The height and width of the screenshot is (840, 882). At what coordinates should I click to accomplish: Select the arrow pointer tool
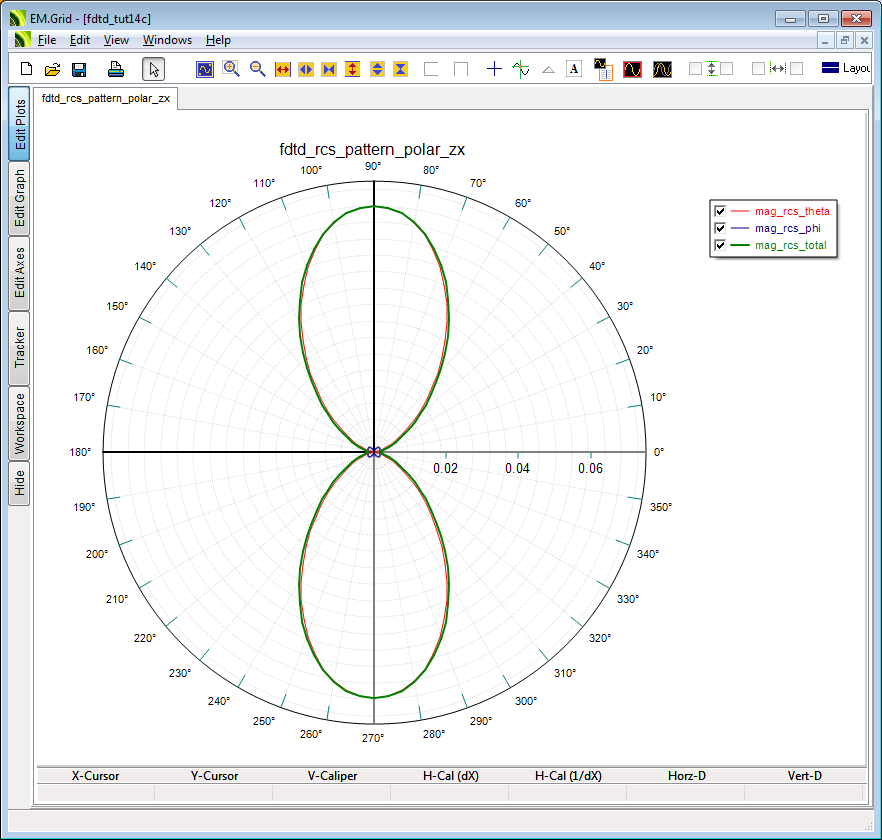pyautogui.click(x=153, y=69)
